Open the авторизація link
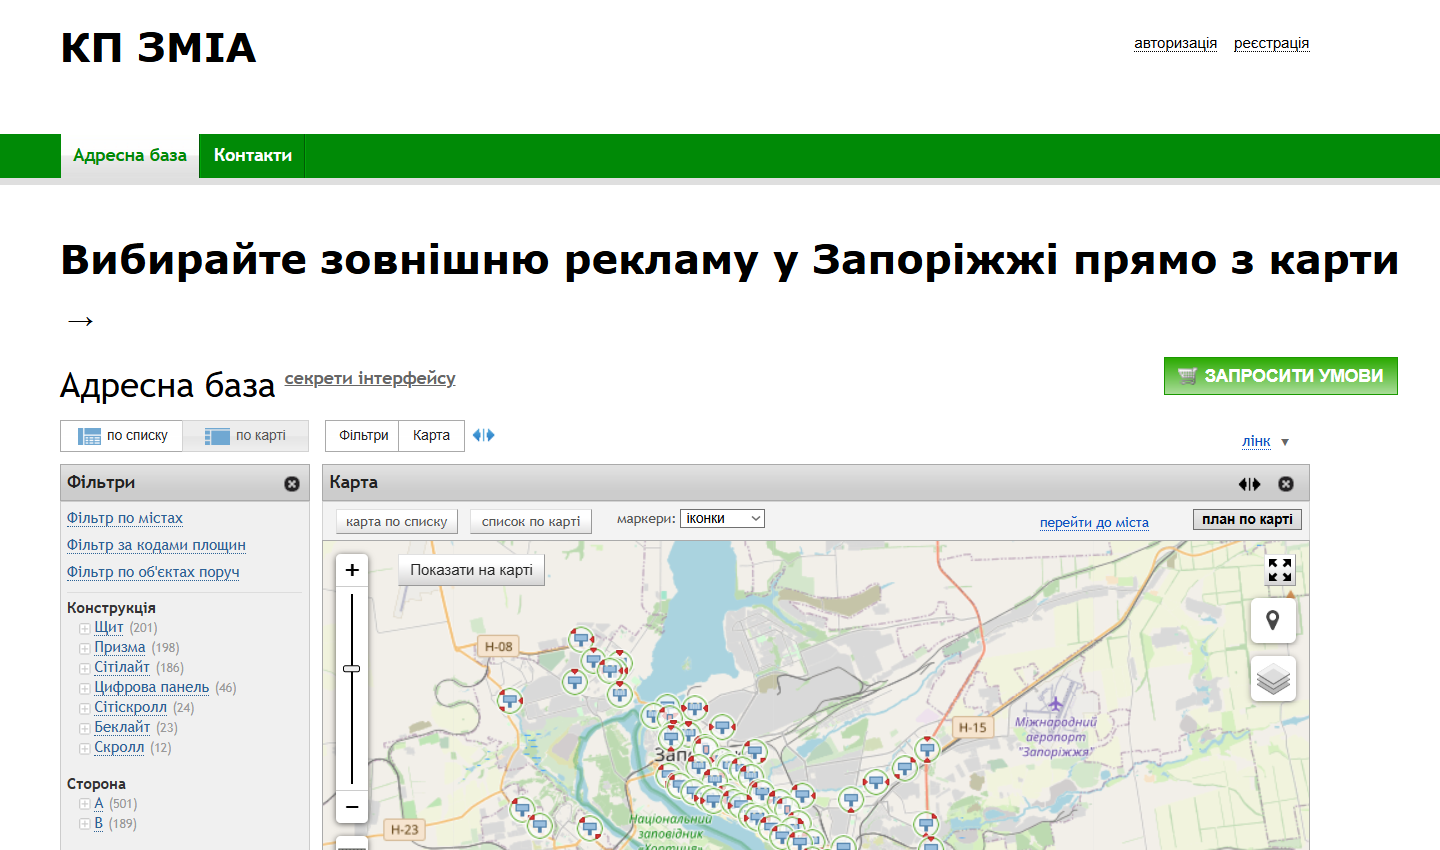Image resolution: width=1440 pixels, height=850 pixels. pos(1175,43)
